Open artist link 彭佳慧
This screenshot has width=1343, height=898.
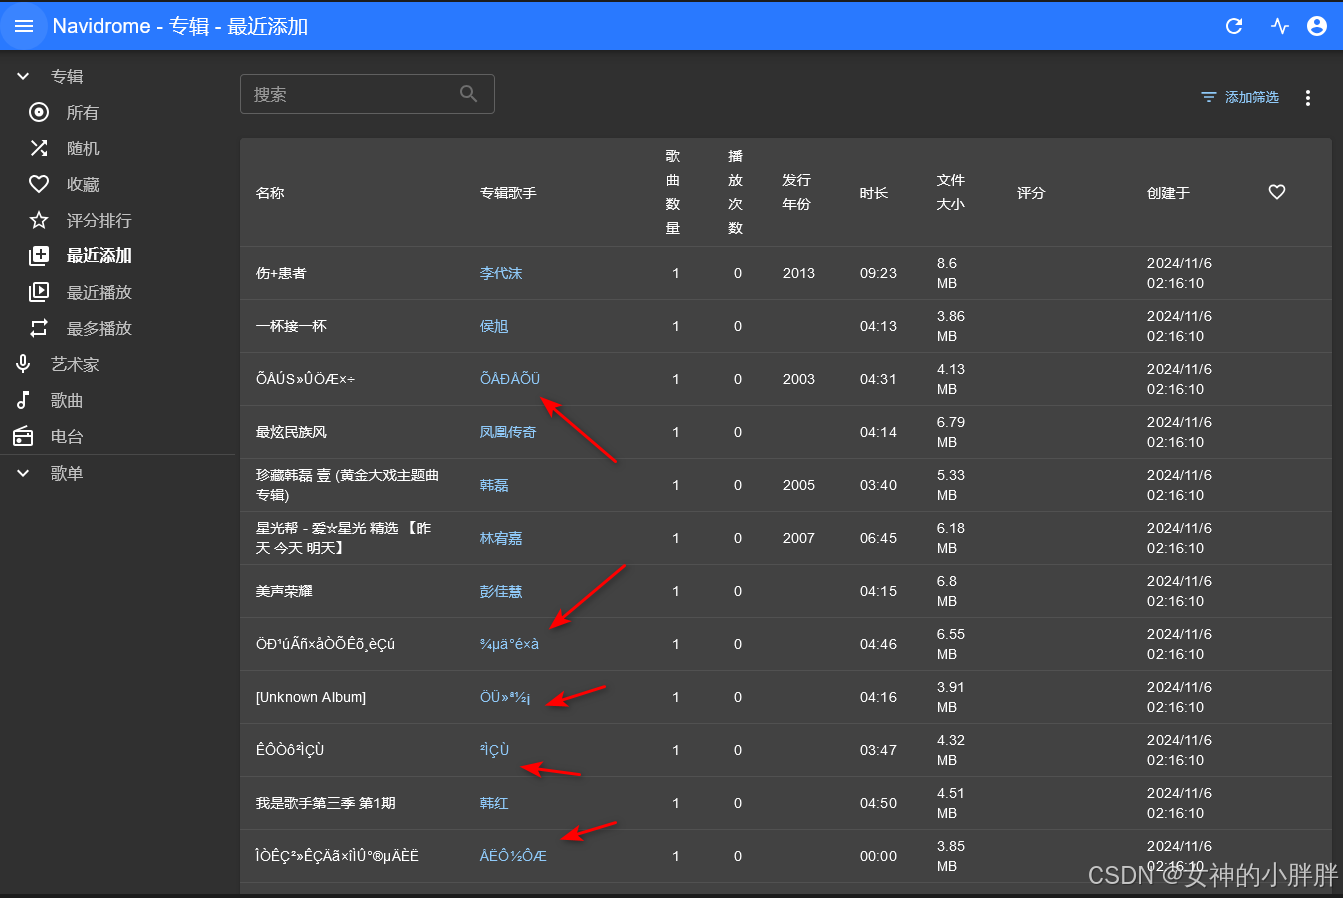tap(501, 591)
